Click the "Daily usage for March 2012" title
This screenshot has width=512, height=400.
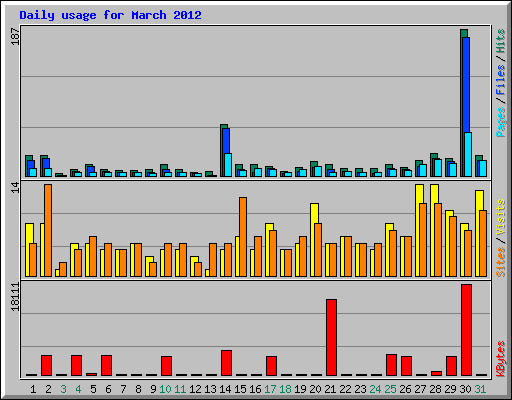[x=110, y=15]
